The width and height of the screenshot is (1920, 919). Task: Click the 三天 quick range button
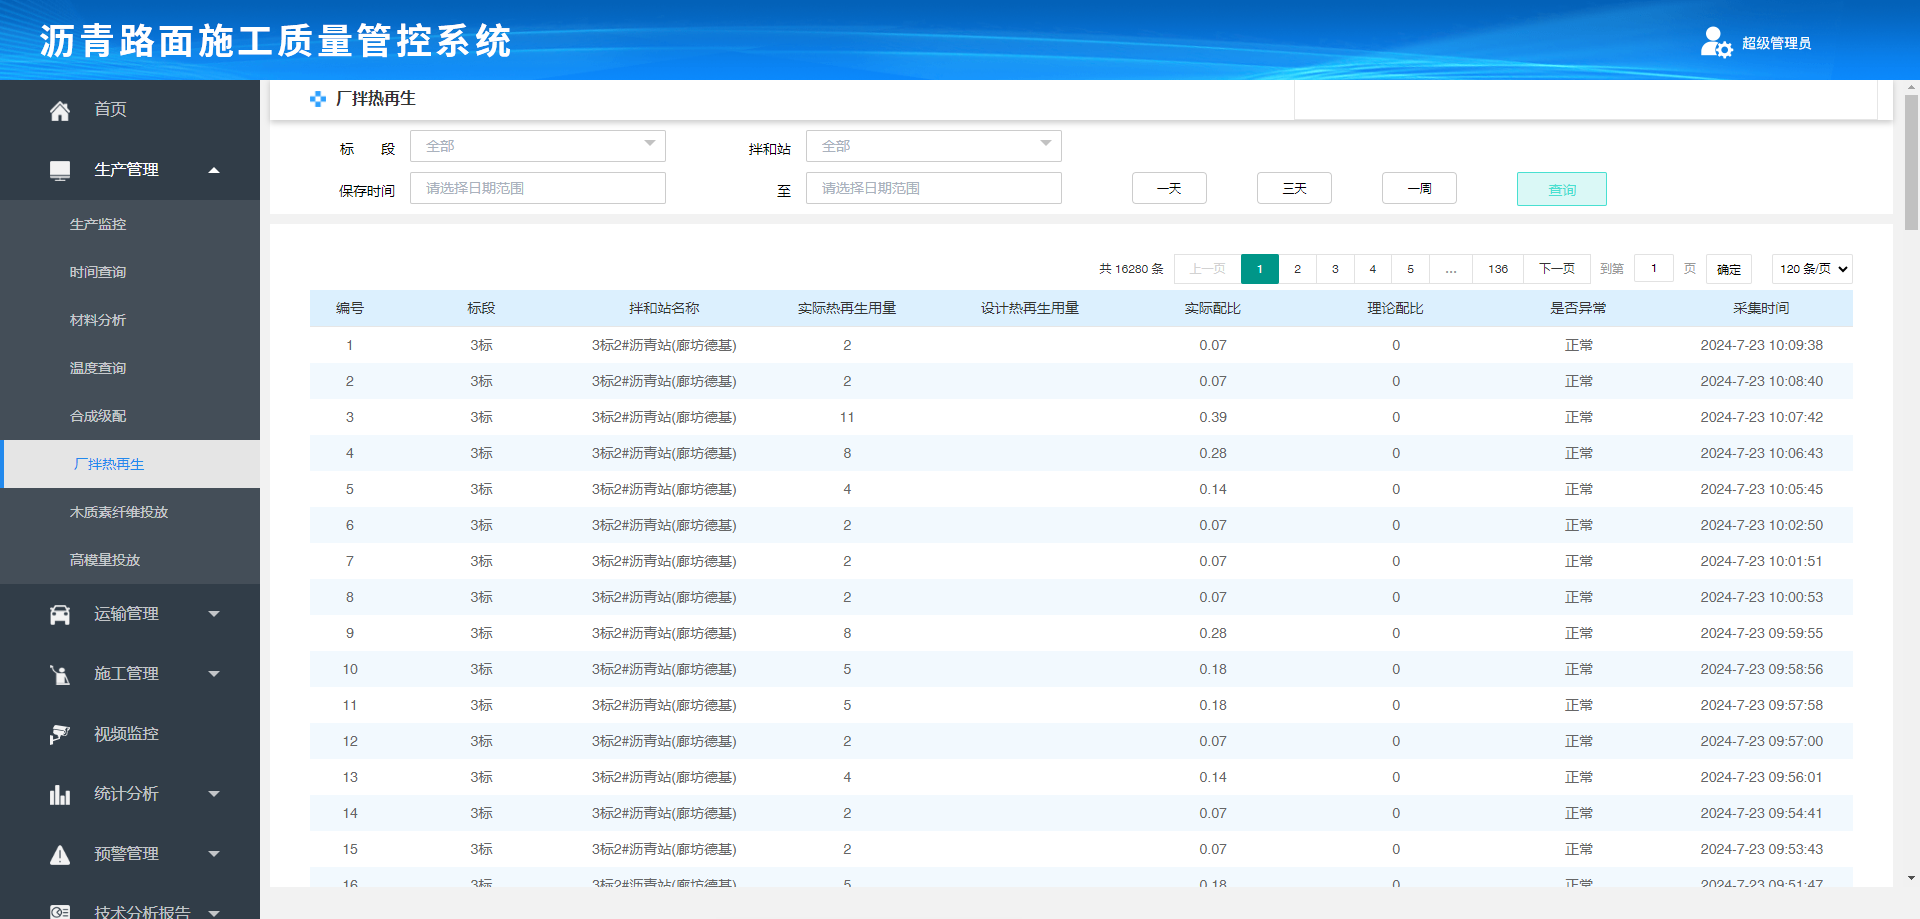pos(1294,188)
